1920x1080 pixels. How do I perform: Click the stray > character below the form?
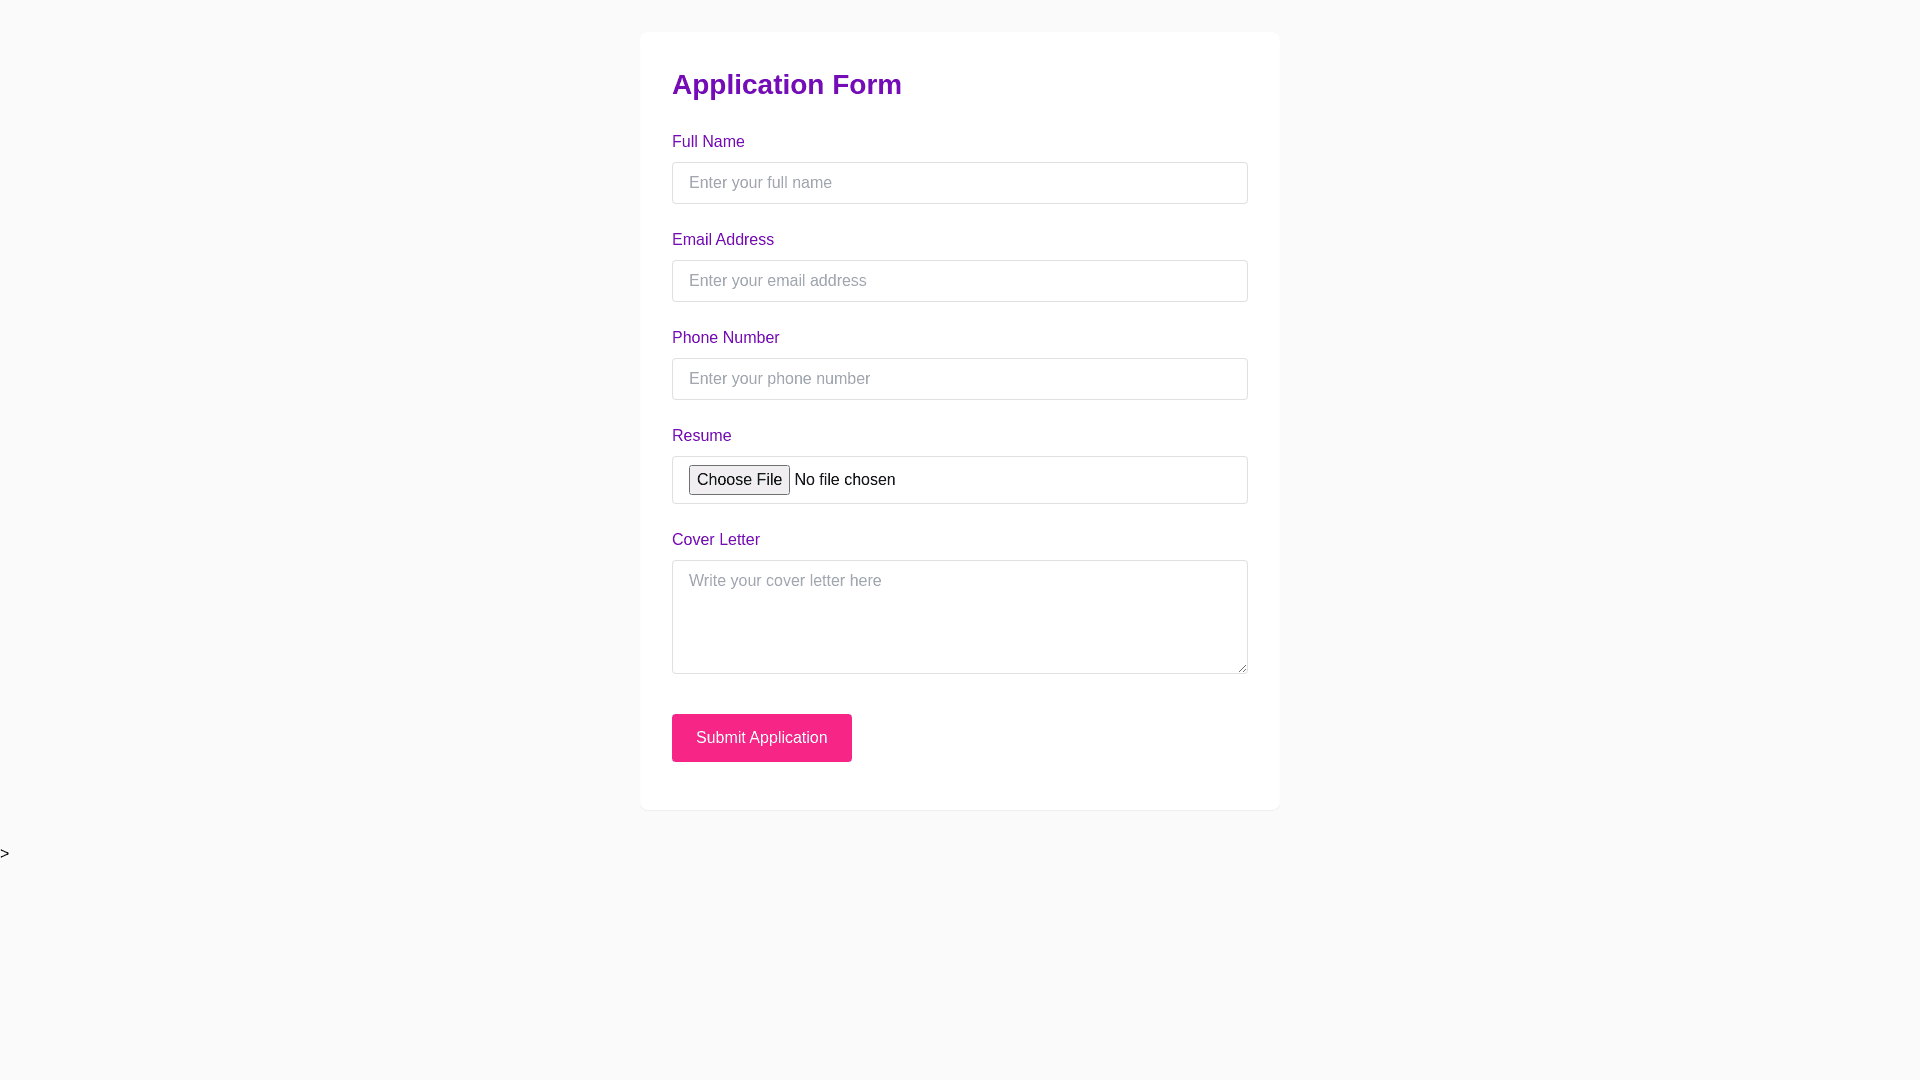tap(5, 854)
